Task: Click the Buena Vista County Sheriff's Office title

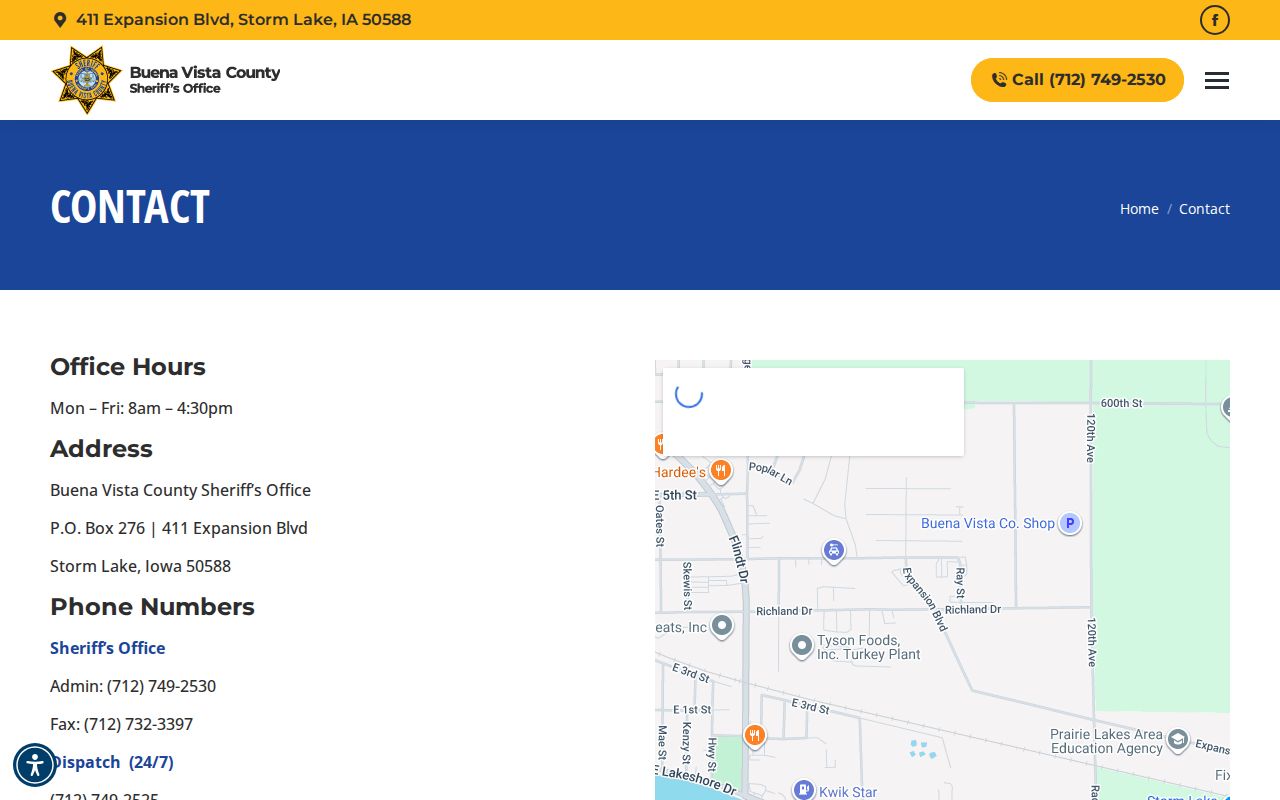Action: [x=205, y=79]
